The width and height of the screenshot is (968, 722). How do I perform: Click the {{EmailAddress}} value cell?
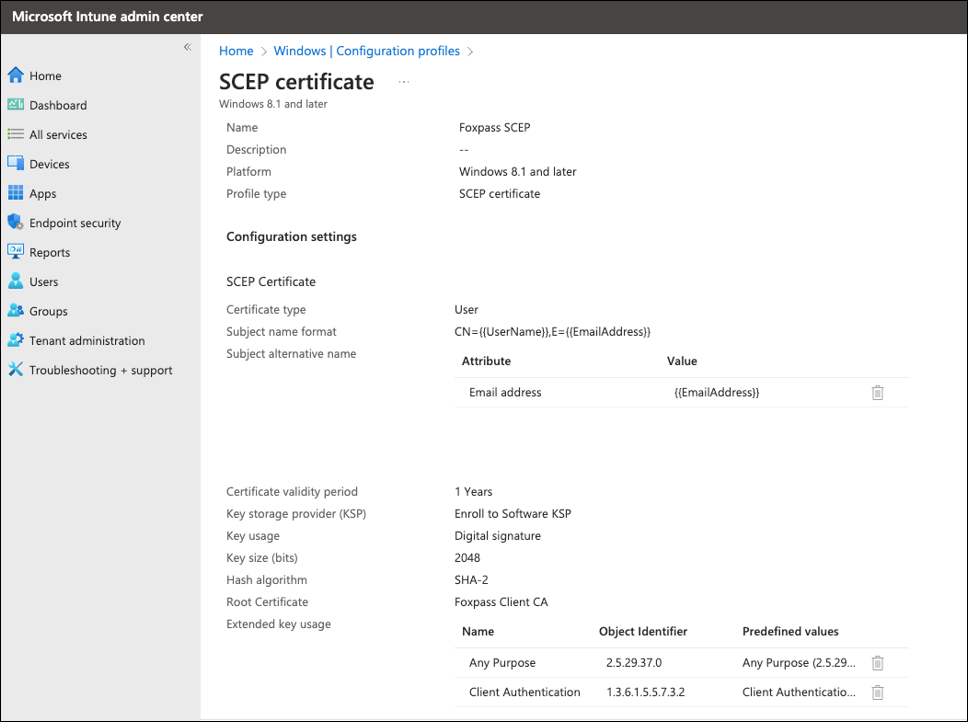pos(717,392)
